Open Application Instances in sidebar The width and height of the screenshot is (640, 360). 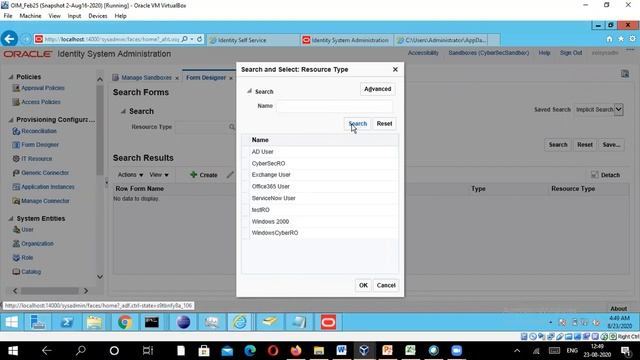point(48,187)
